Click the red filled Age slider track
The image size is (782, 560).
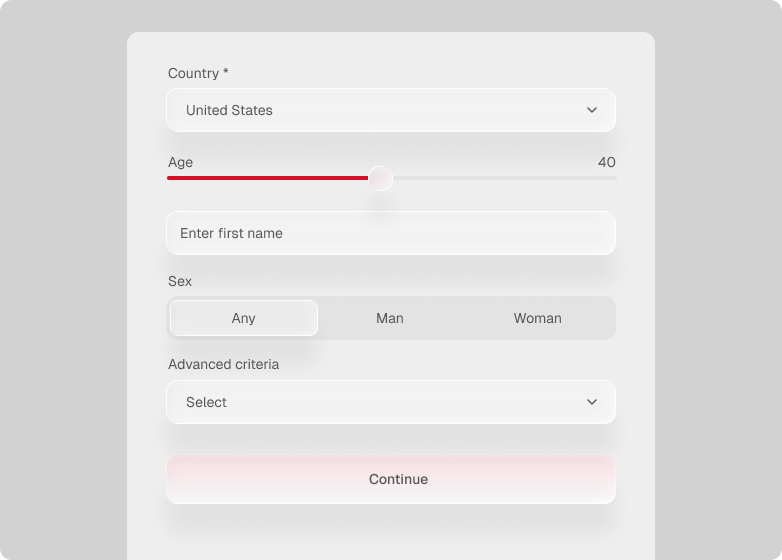coord(268,178)
